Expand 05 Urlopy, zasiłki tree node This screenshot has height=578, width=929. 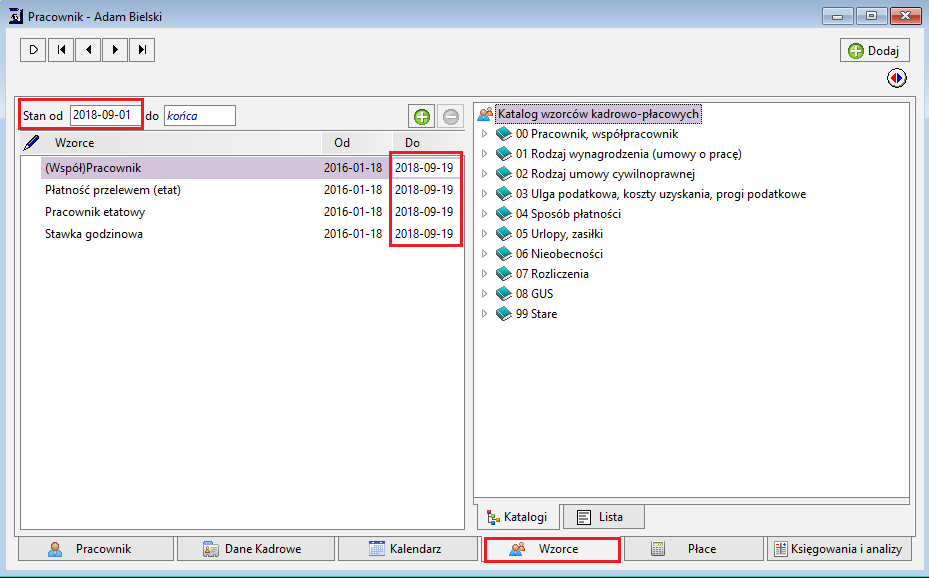(484, 233)
